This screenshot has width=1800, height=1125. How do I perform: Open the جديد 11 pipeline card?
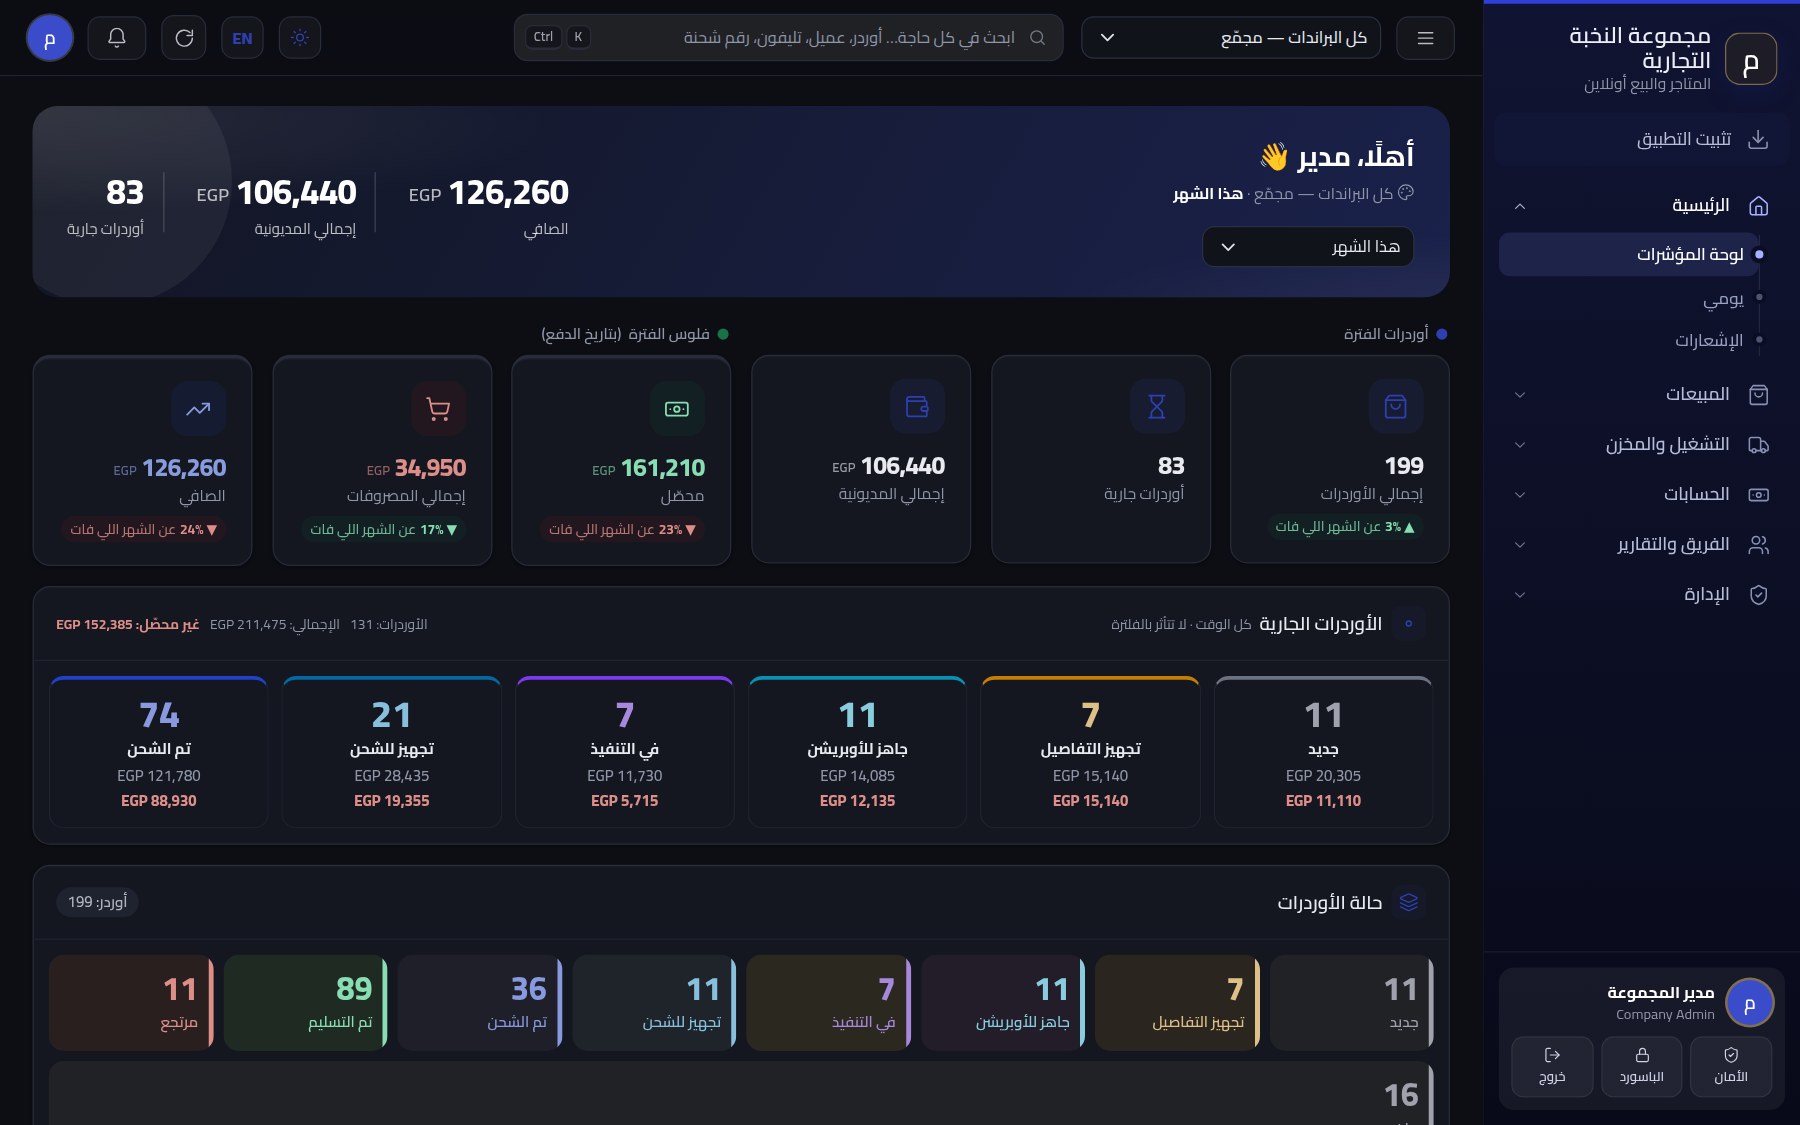1323,752
